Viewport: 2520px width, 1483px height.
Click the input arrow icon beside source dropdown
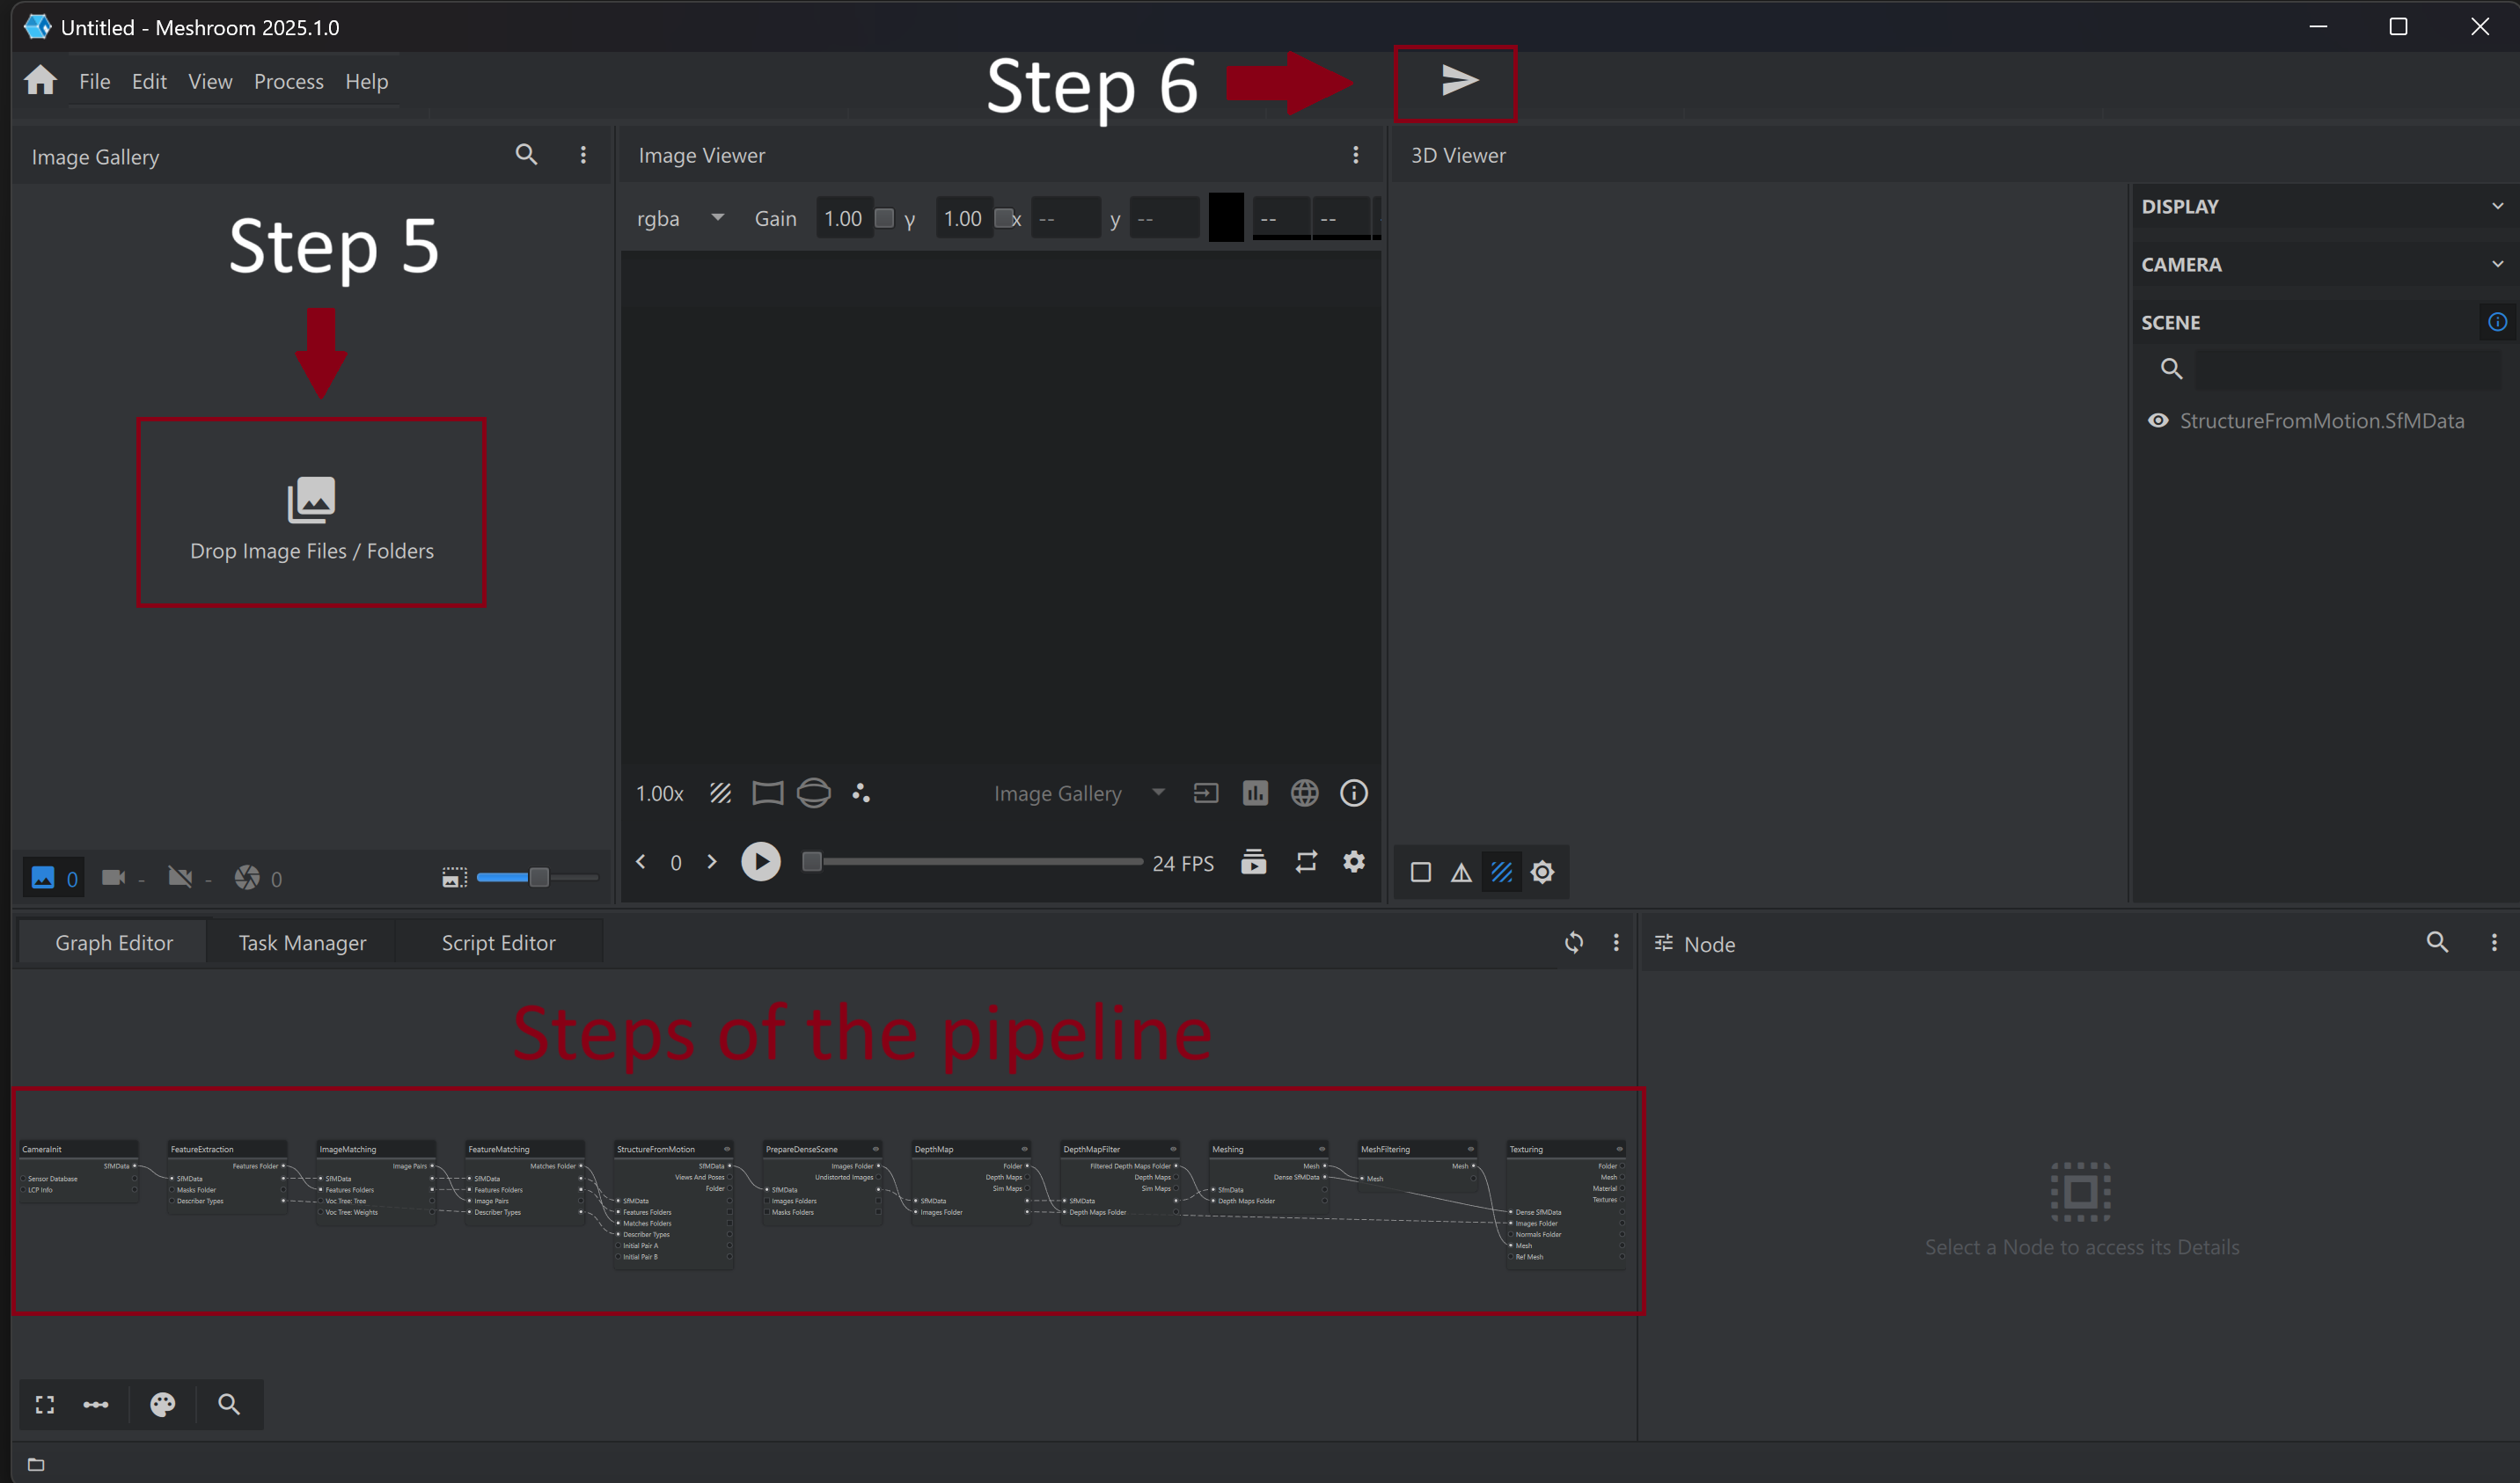(x=1206, y=794)
